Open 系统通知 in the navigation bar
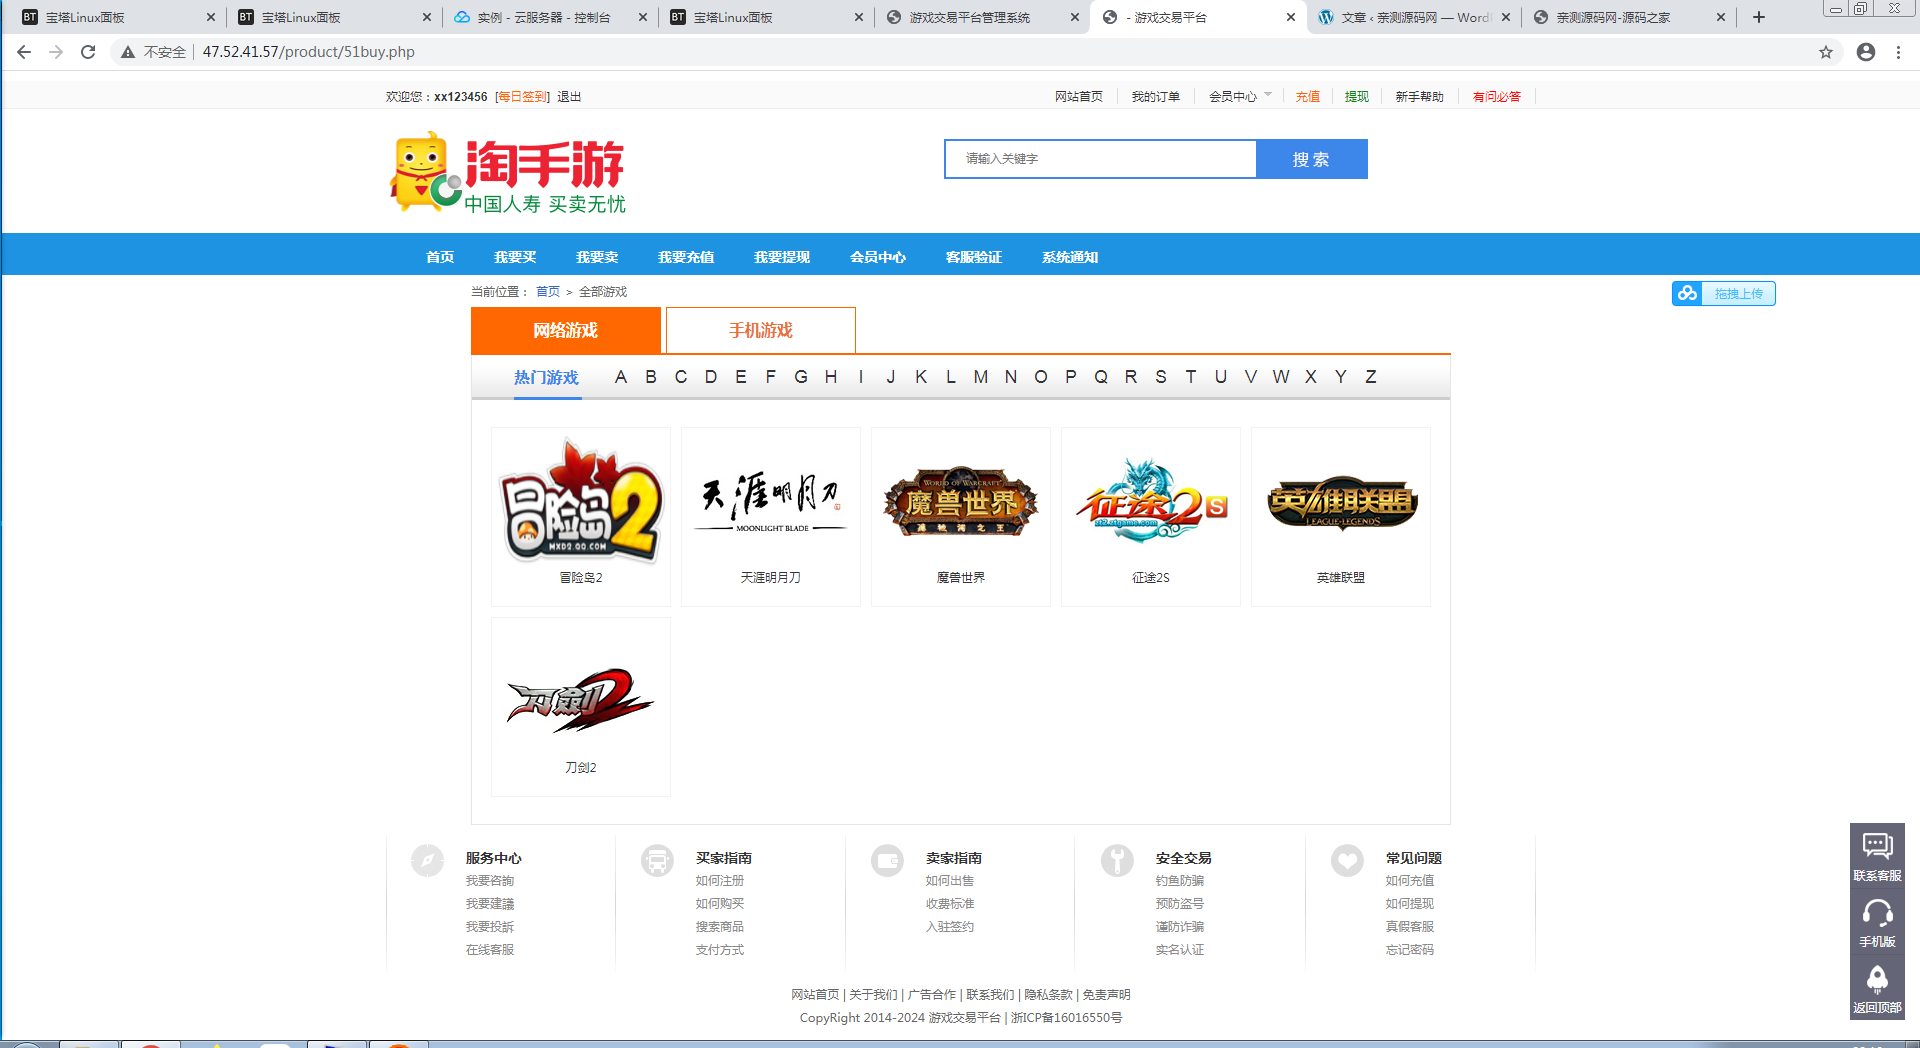The height and width of the screenshot is (1048, 1920). (x=1070, y=257)
